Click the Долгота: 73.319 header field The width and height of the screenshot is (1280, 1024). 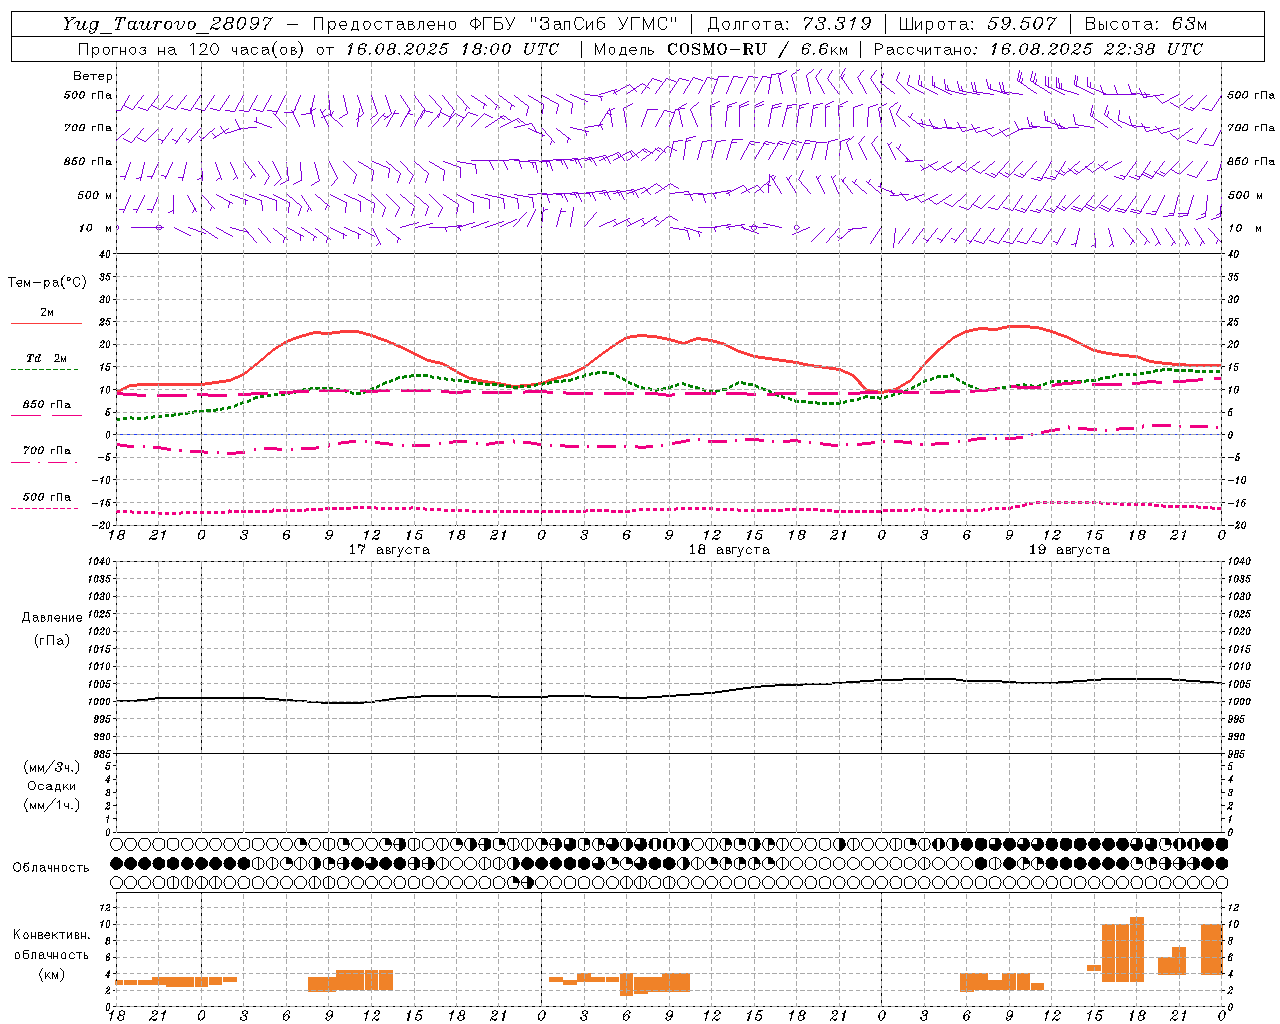pyautogui.click(x=789, y=24)
